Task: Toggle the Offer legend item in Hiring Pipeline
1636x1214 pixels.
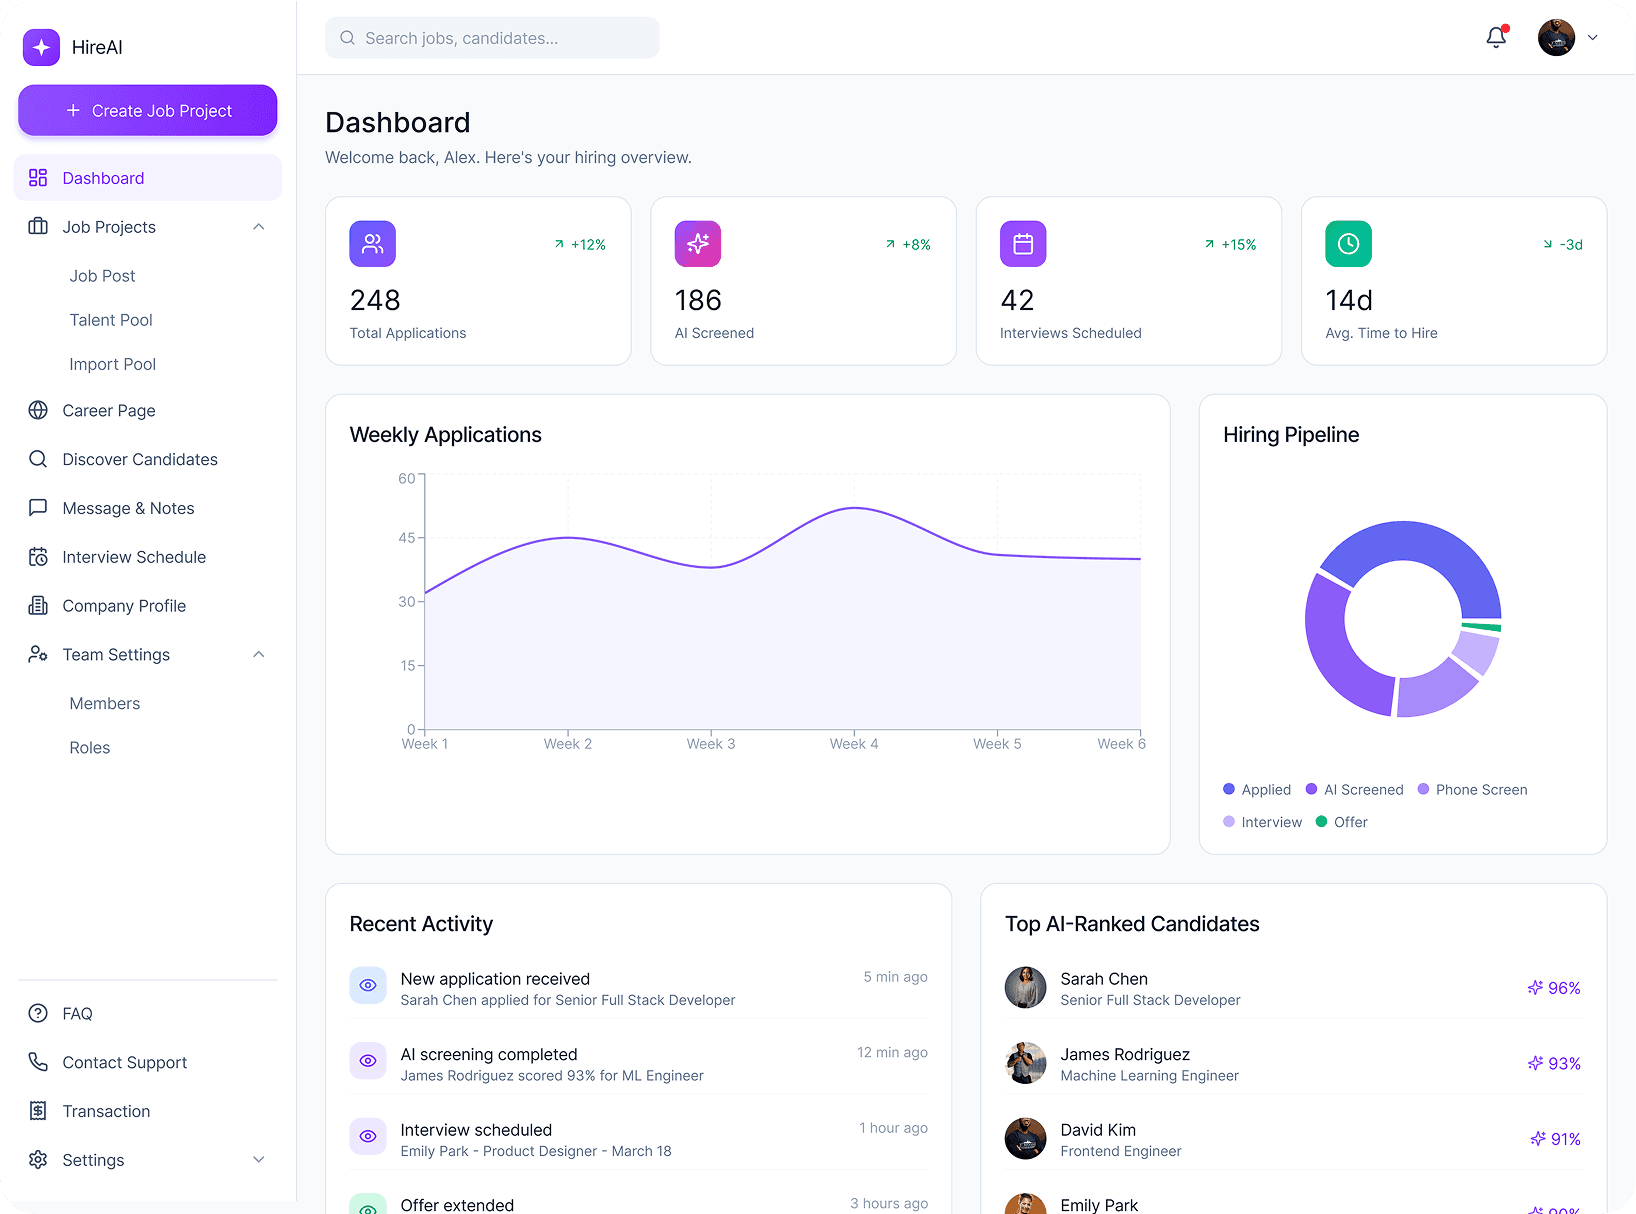Action: pyautogui.click(x=1341, y=821)
